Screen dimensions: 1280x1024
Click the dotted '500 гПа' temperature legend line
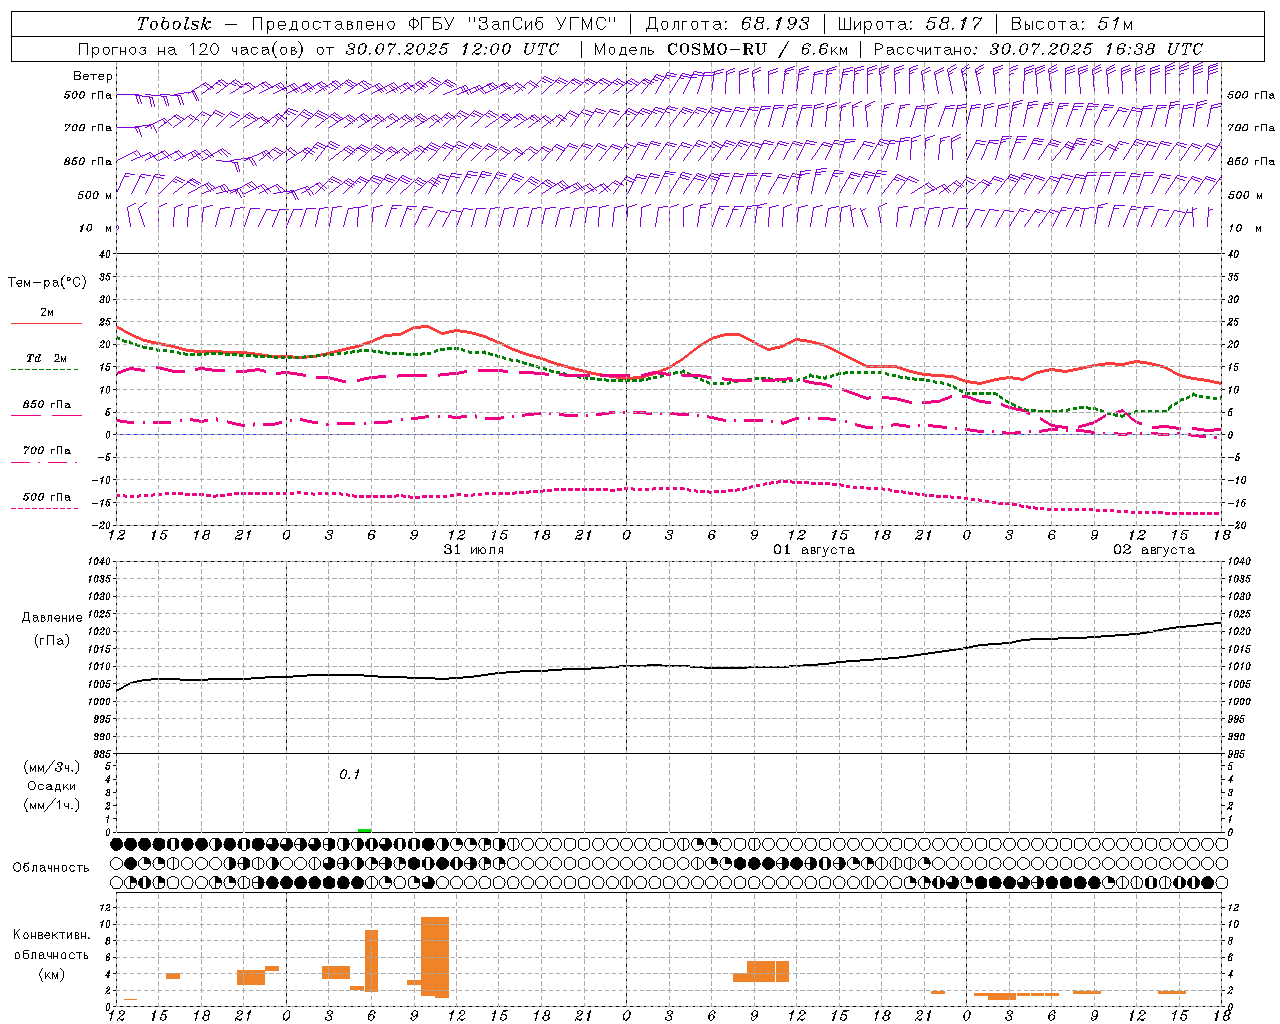click(x=45, y=509)
